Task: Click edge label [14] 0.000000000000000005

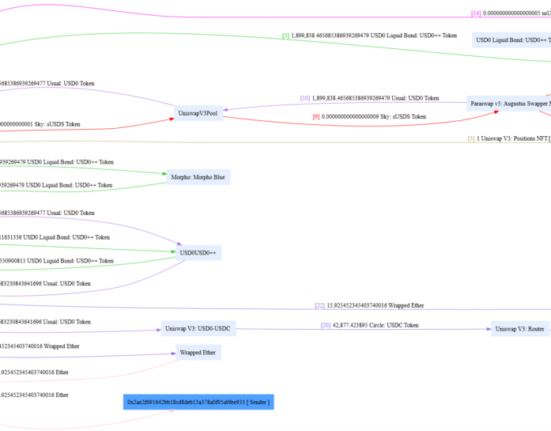Action: tap(511, 13)
